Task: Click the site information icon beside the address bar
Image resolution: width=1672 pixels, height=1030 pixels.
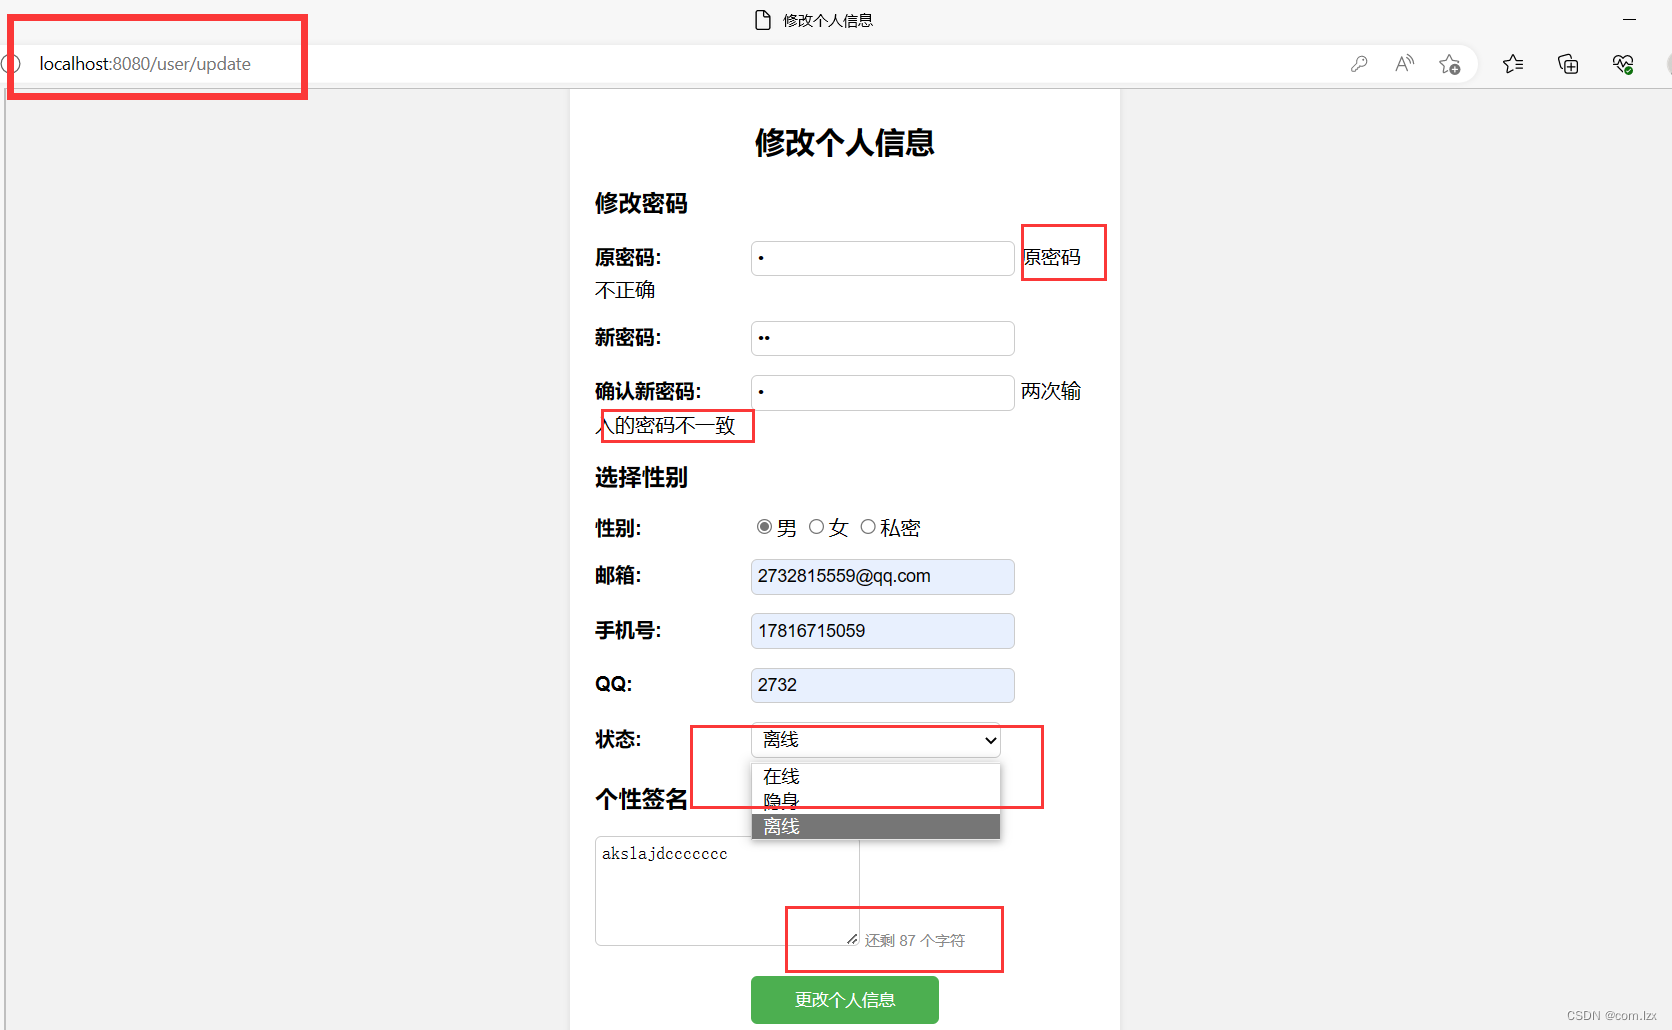Action: (x=12, y=63)
